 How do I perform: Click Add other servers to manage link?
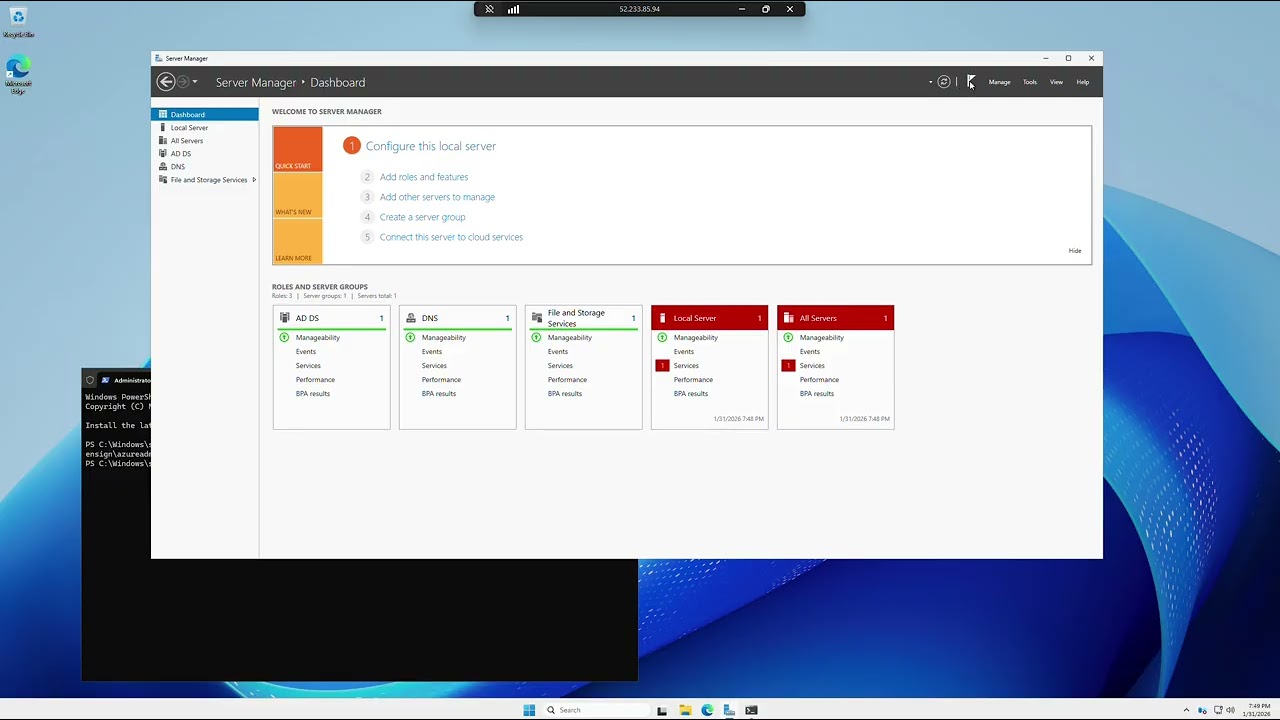click(x=437, y=197)
